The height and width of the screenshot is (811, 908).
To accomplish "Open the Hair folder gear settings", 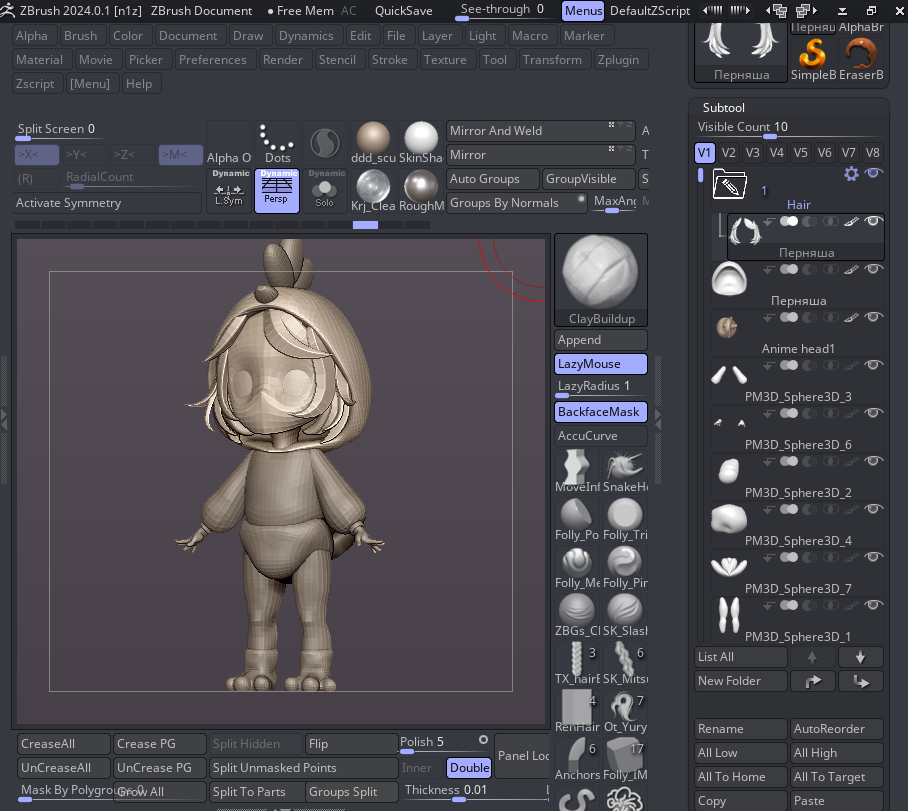I will (x=851, y=174).
